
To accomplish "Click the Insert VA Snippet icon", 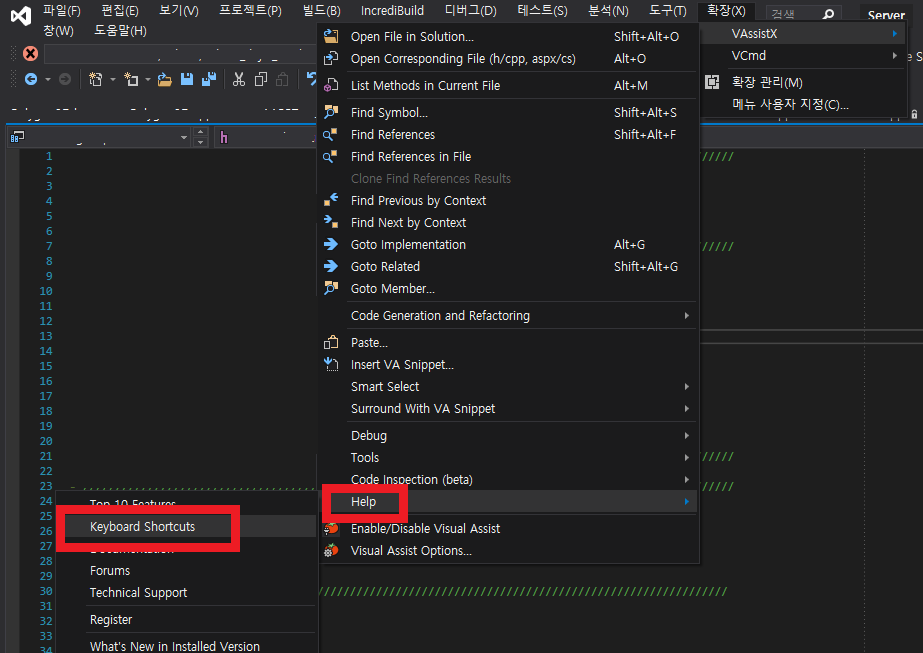I will (331, 364).
